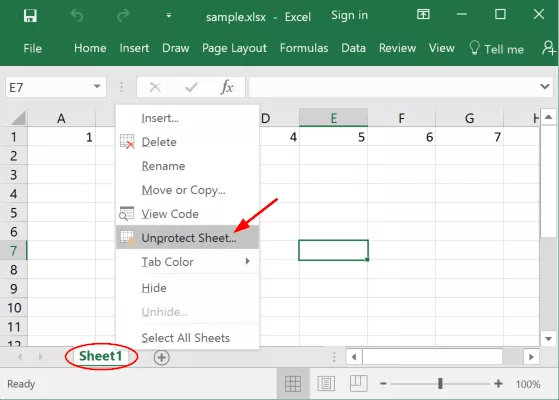Click the horizontal scrollbar right arrow

[531, 357]
